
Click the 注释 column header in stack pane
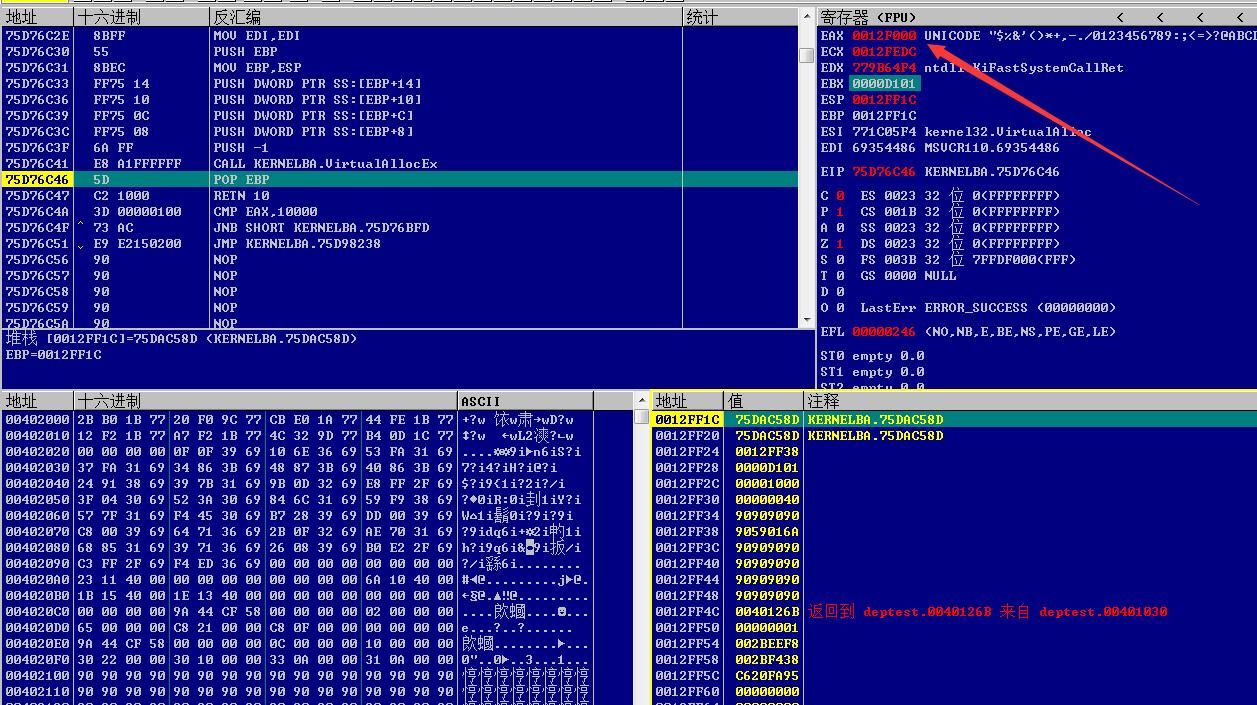1030,401
